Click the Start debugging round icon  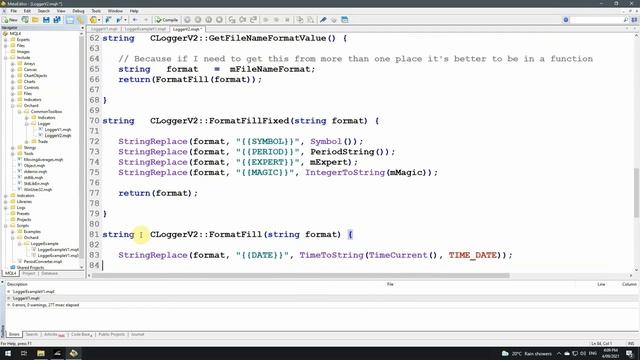coord(187,20)
